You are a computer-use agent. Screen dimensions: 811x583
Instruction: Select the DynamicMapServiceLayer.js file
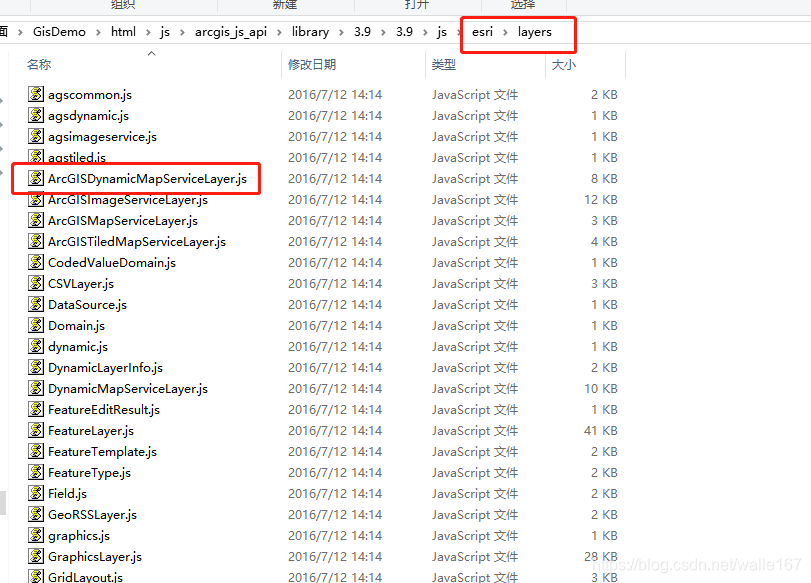[127, 389]
